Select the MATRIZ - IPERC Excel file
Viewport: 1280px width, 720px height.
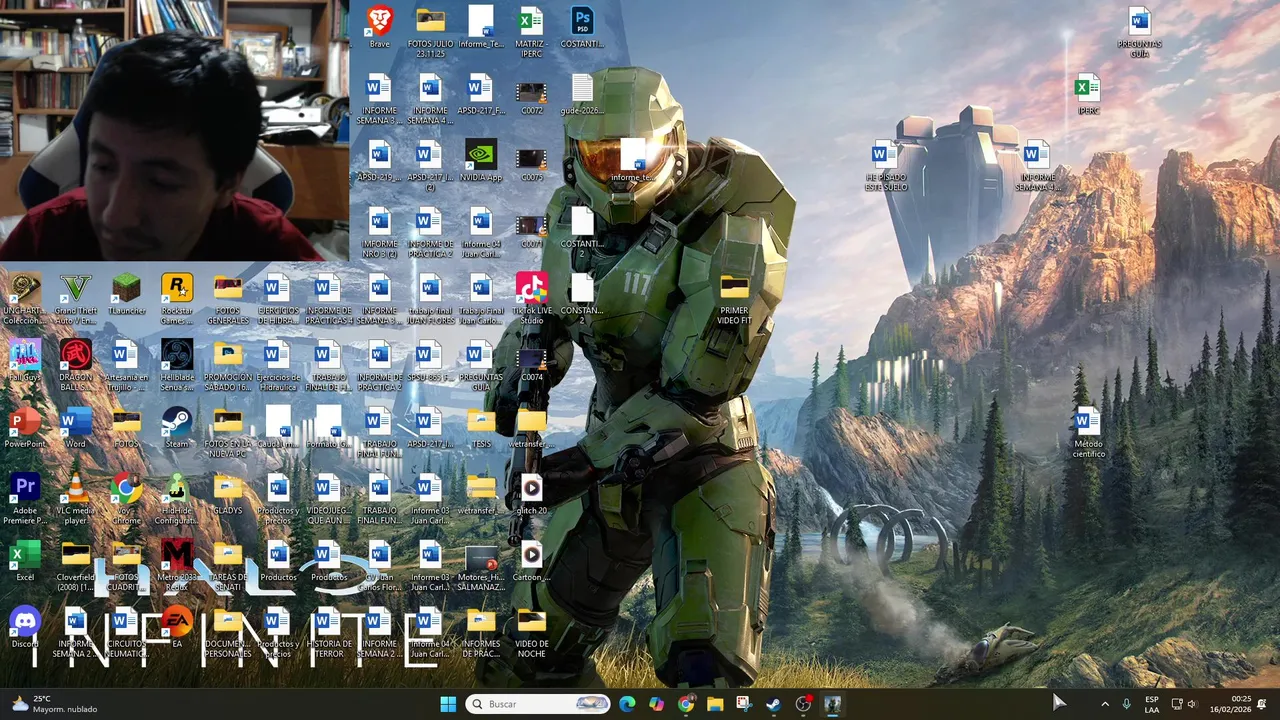pos(531,32)
